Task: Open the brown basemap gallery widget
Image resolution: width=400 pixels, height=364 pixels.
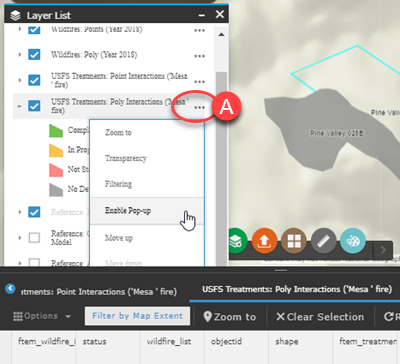Action: point(294,241)
